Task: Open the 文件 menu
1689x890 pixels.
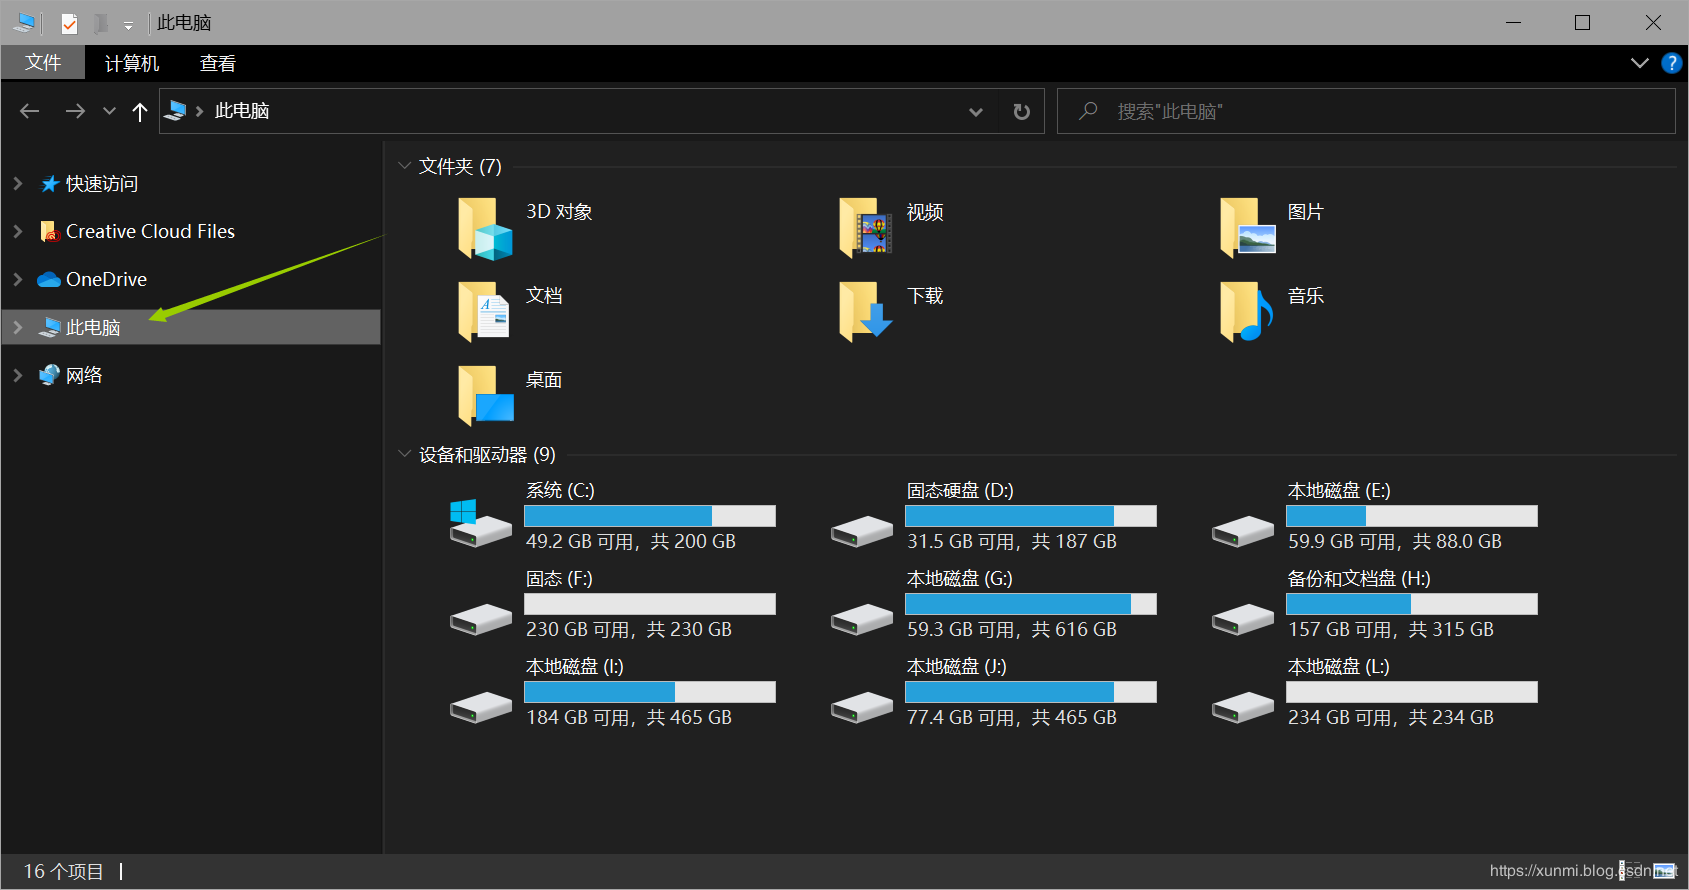Action: click(43, 63)
